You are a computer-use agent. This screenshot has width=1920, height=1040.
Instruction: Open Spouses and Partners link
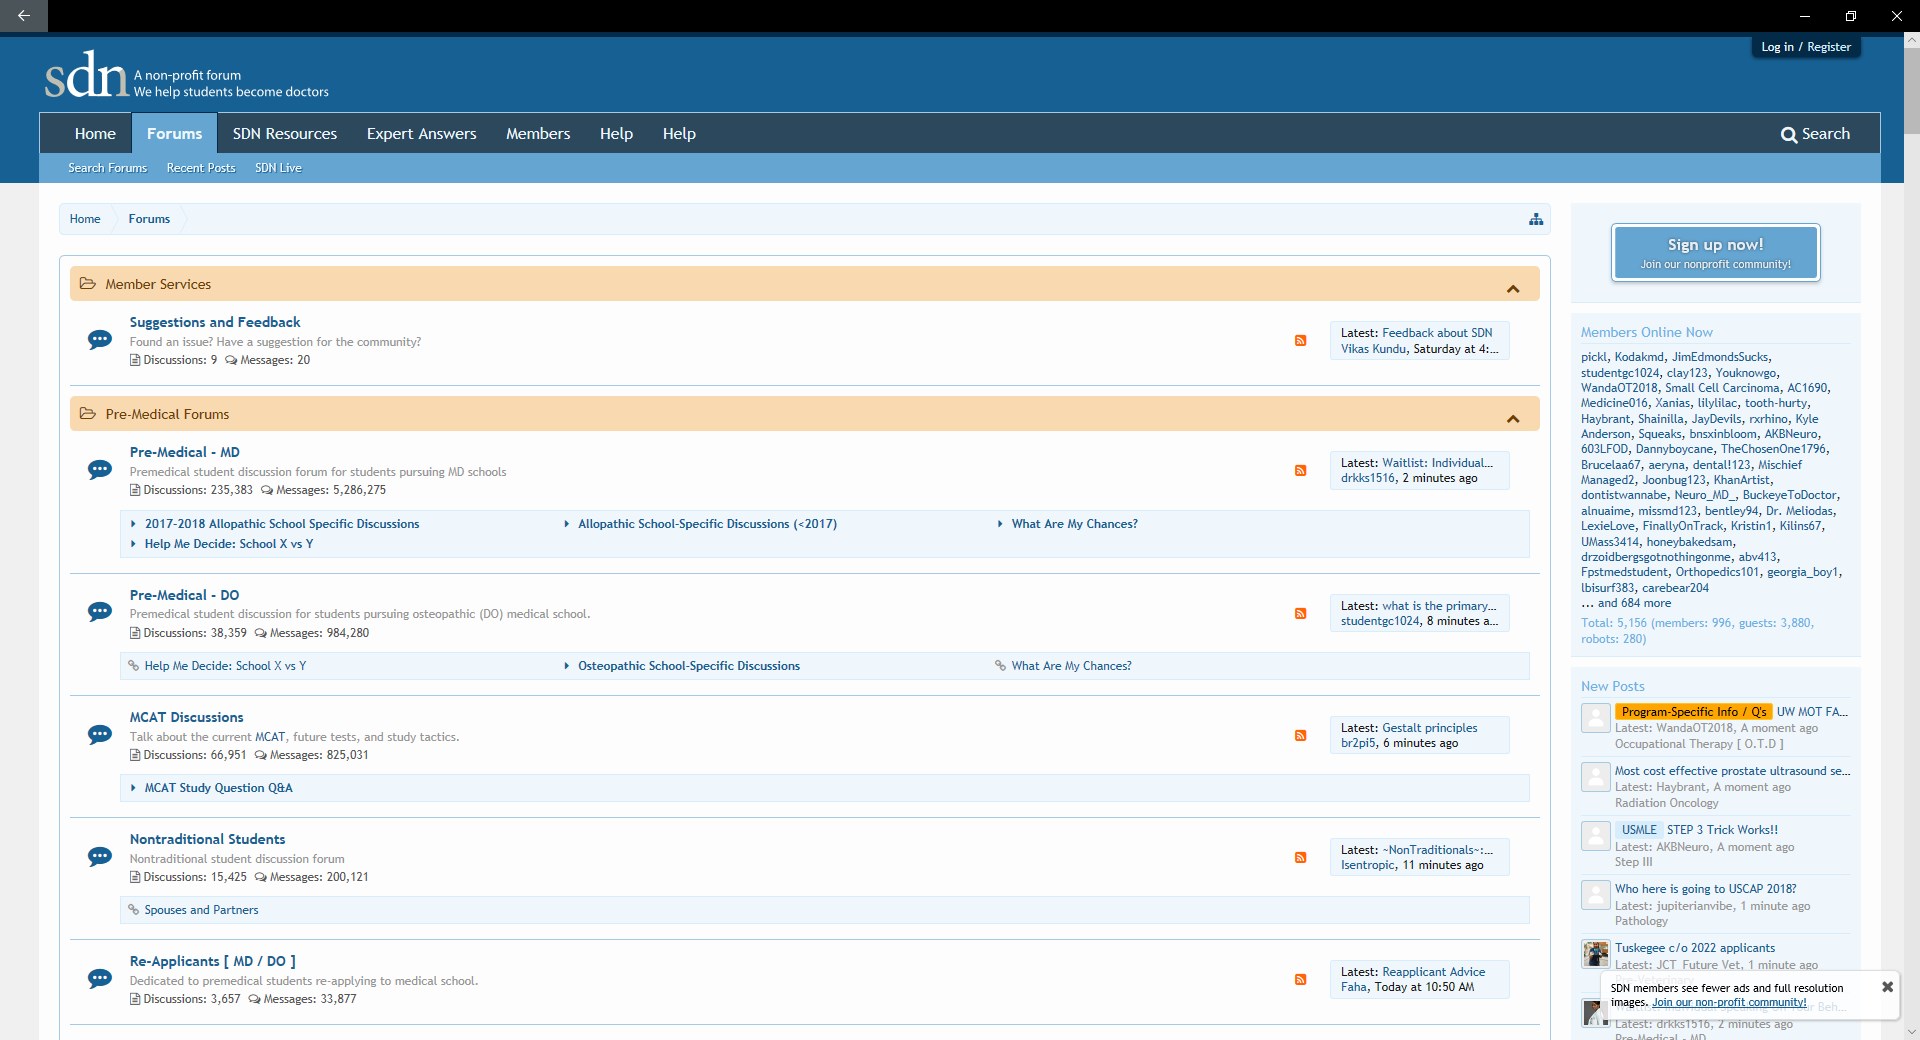(201, 910)
